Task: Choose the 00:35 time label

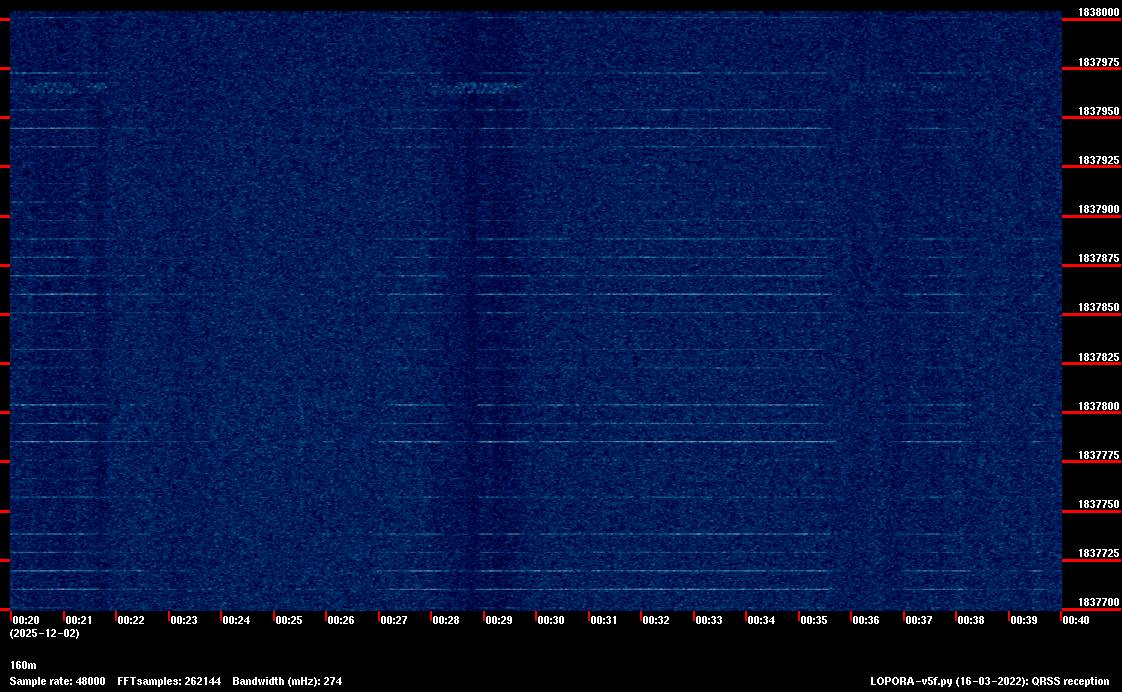Action: 814,620
